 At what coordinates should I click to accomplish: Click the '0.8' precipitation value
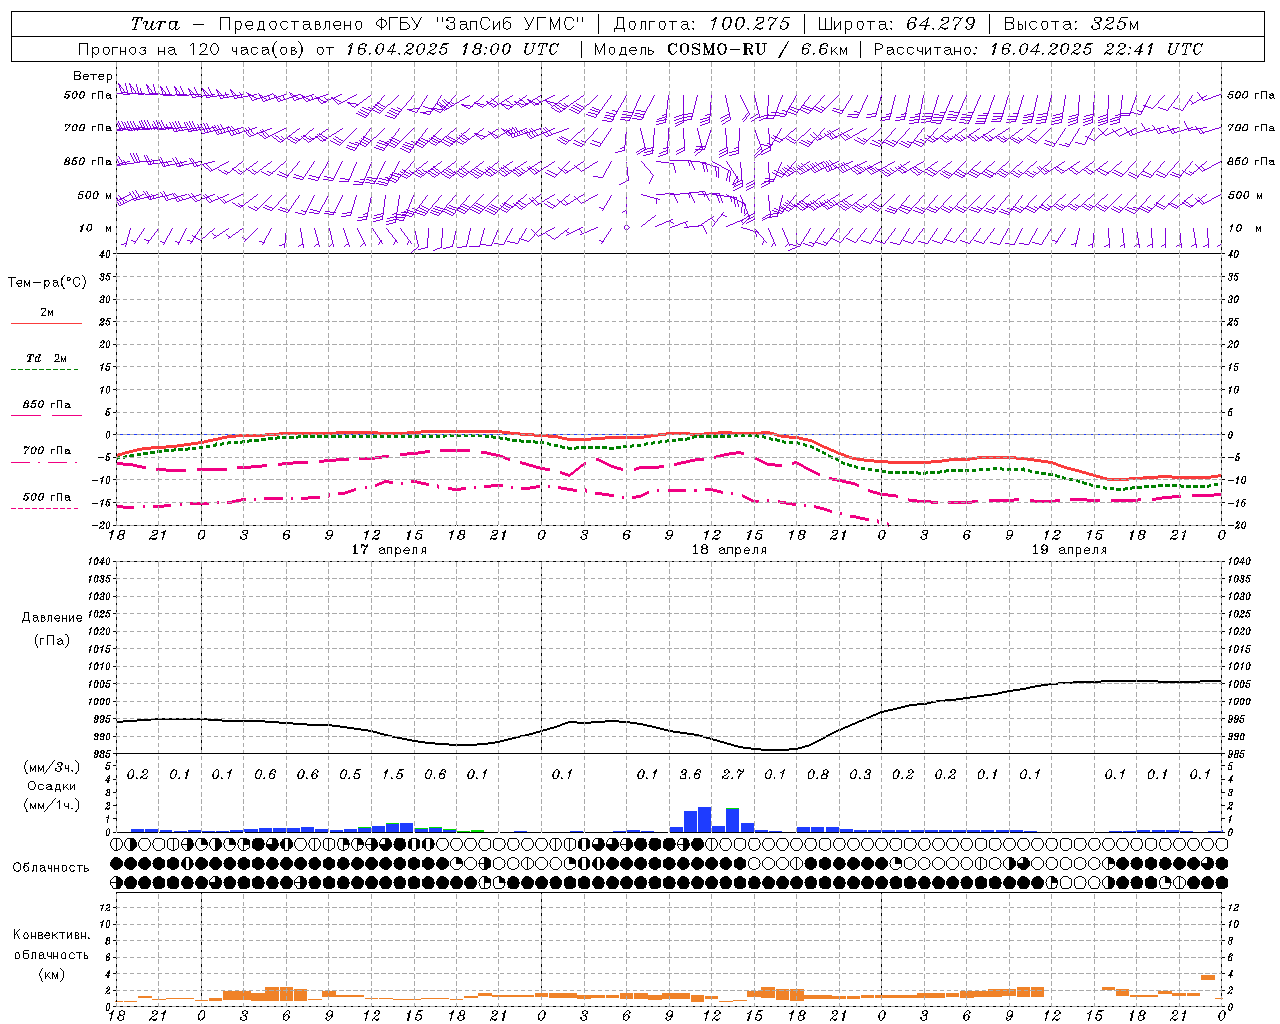(818, 774)
